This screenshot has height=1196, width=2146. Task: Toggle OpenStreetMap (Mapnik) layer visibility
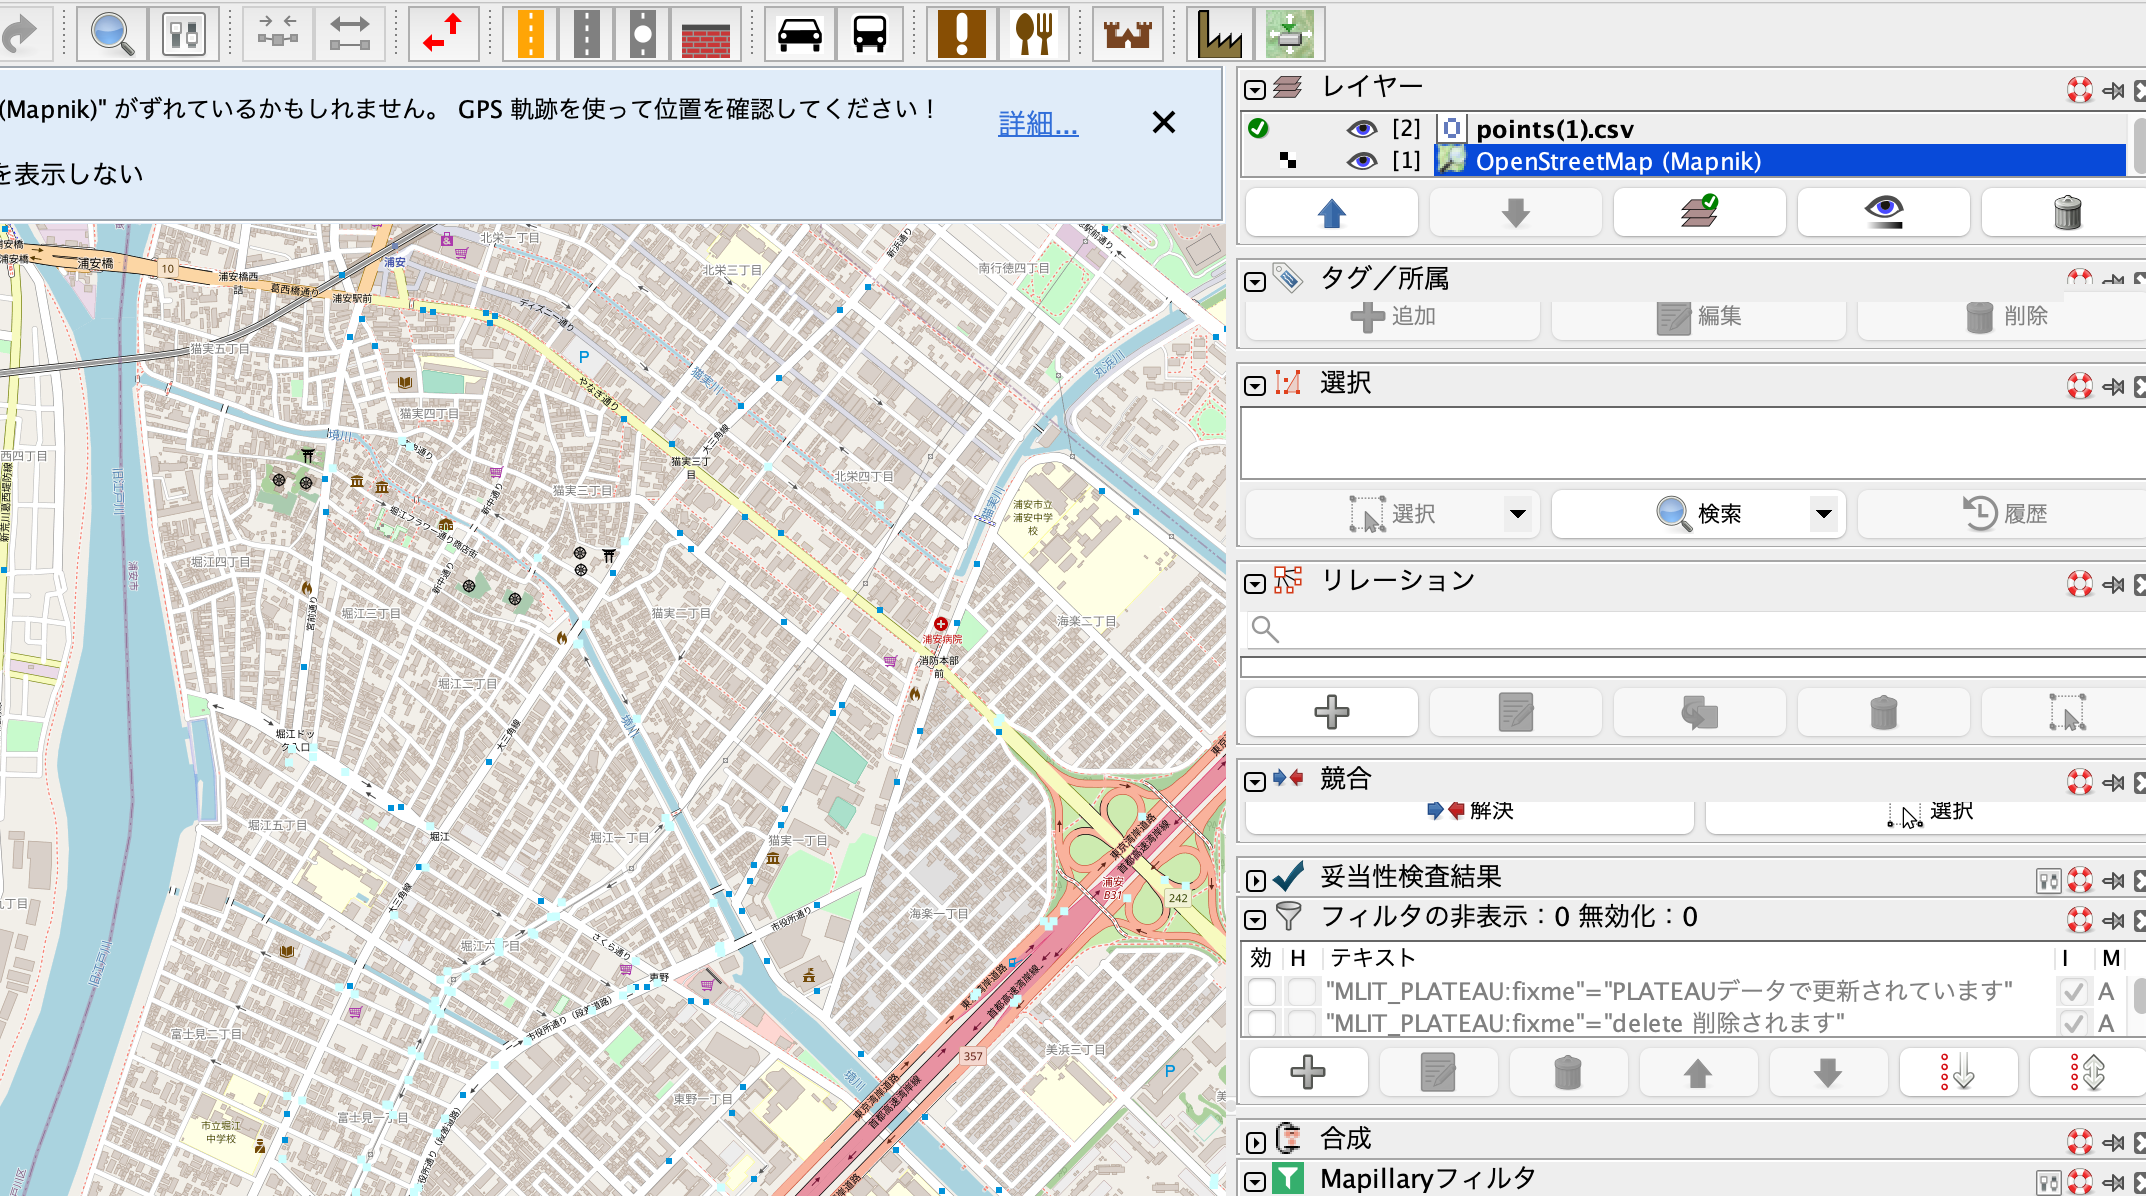pyautogui.click(x=1362, y=160)
